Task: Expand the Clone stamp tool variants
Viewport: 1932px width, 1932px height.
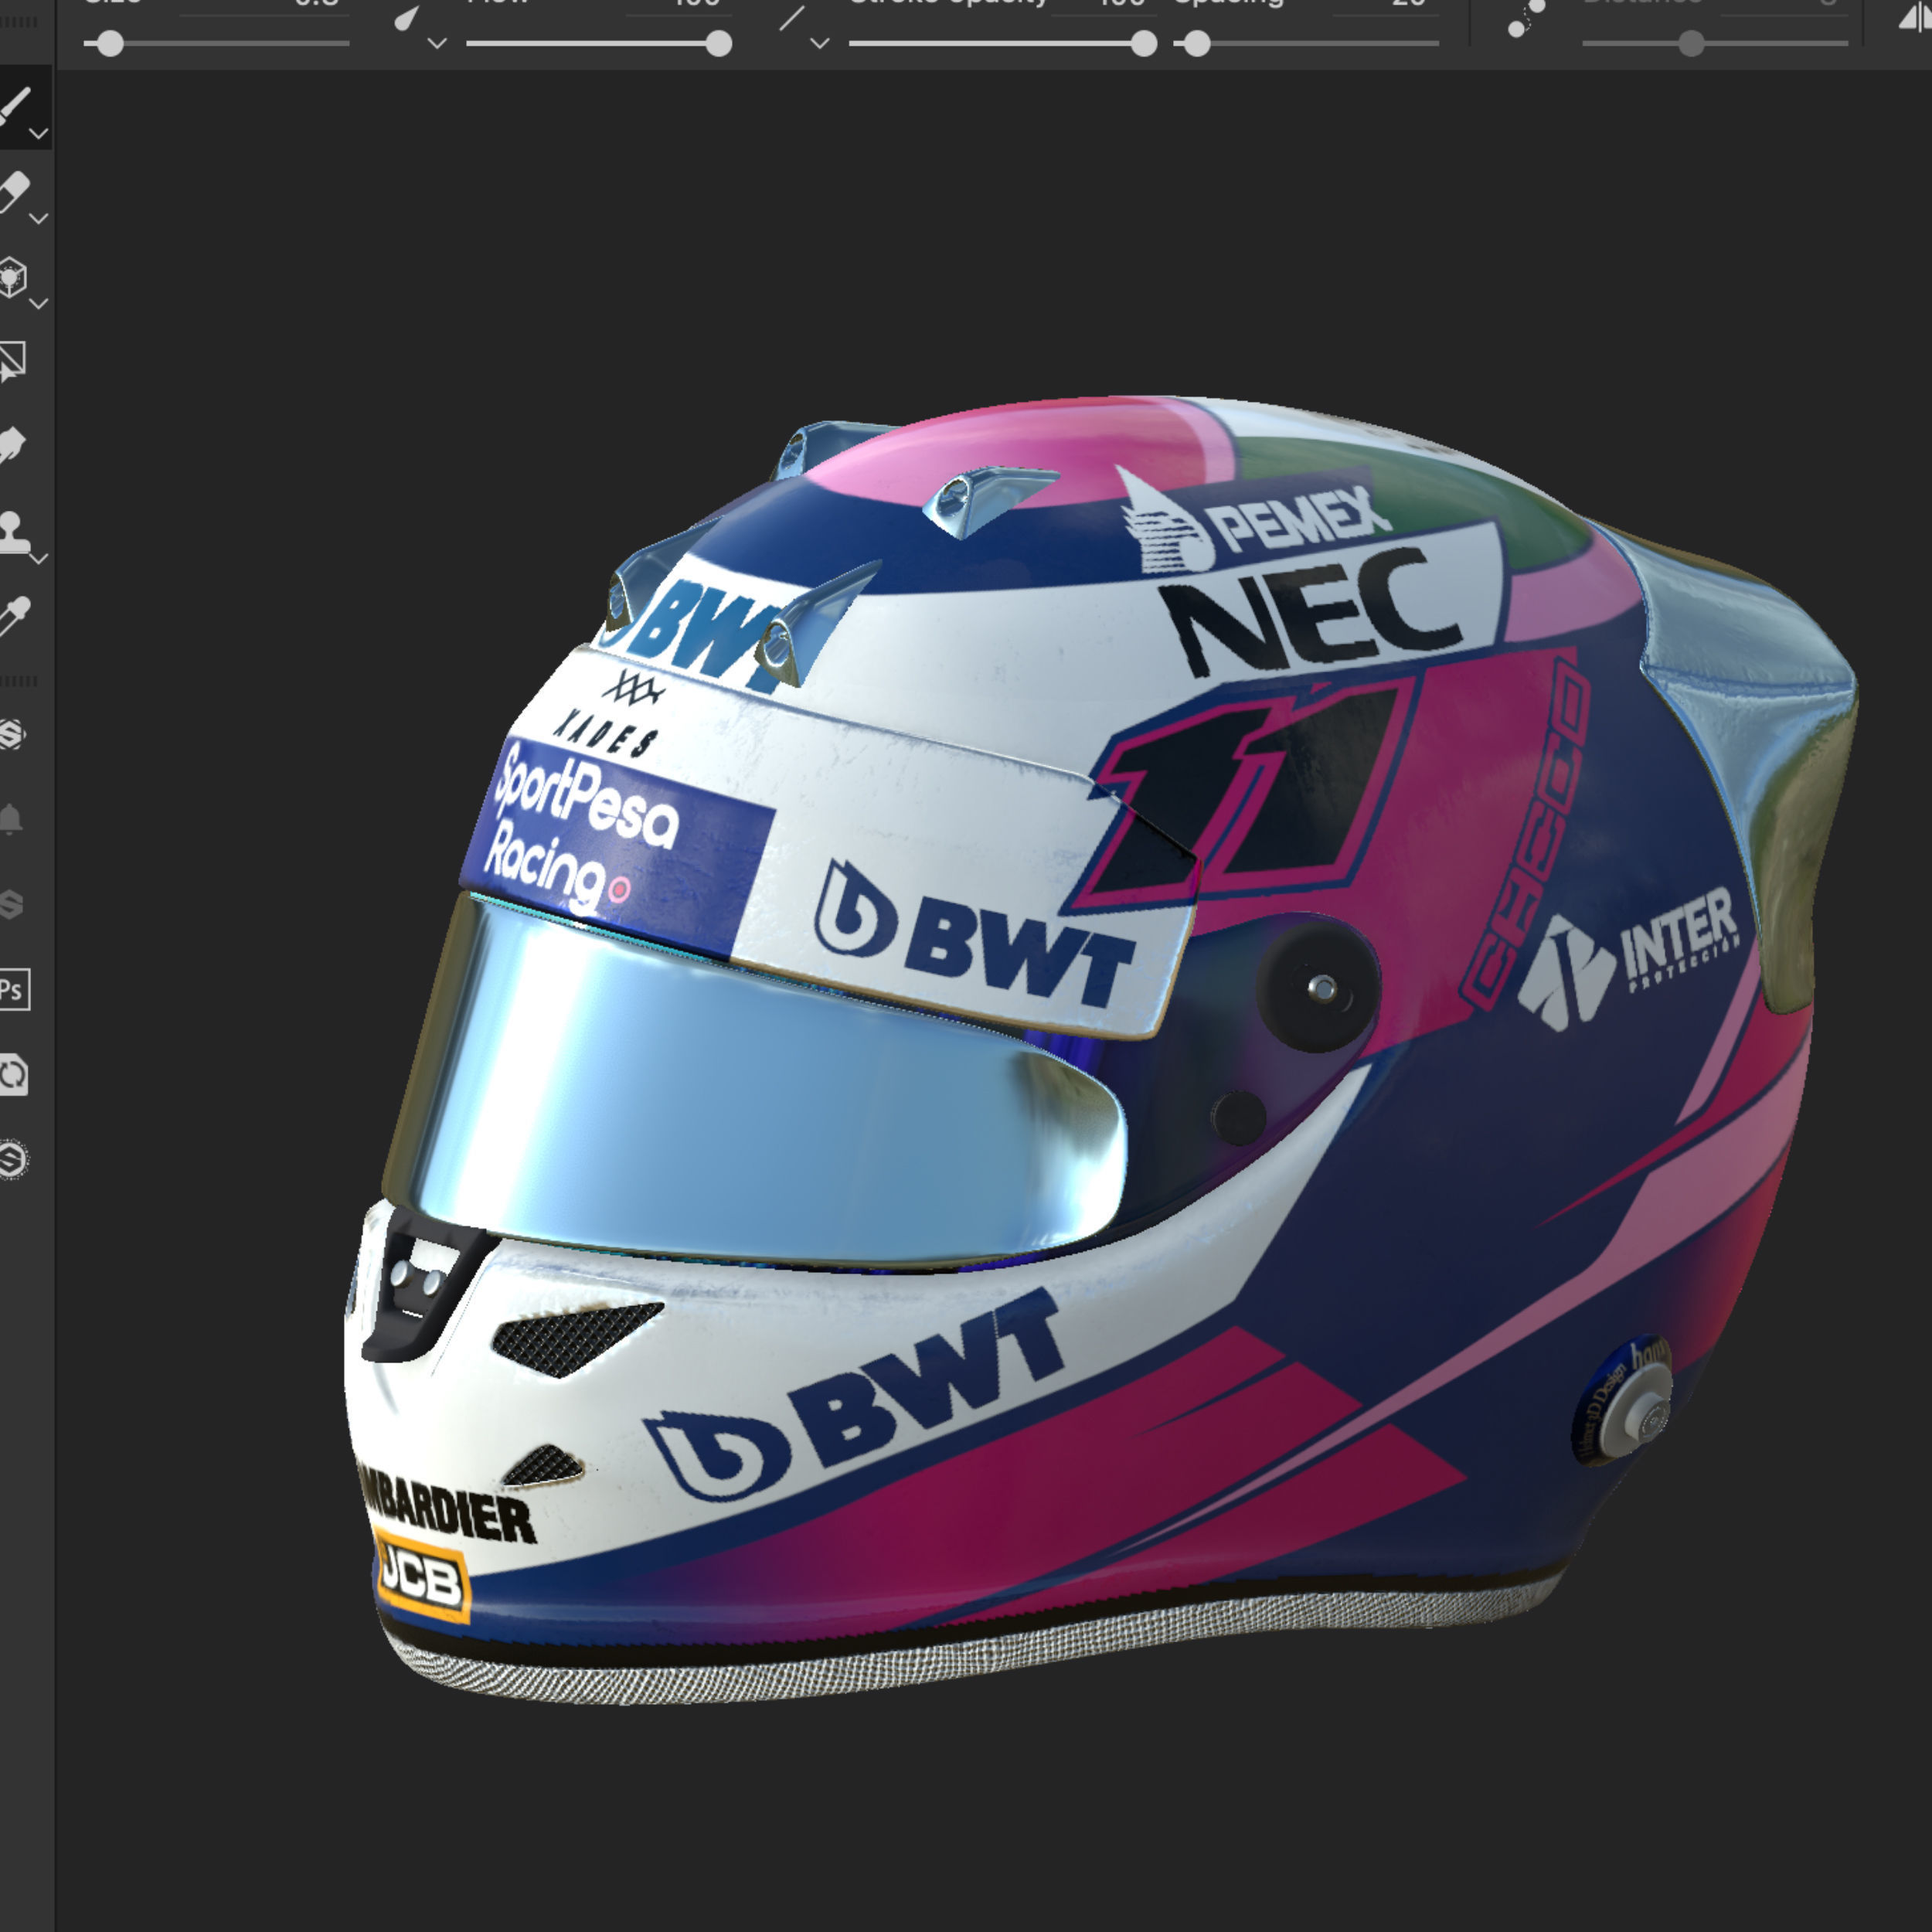Action: point(39,558)
